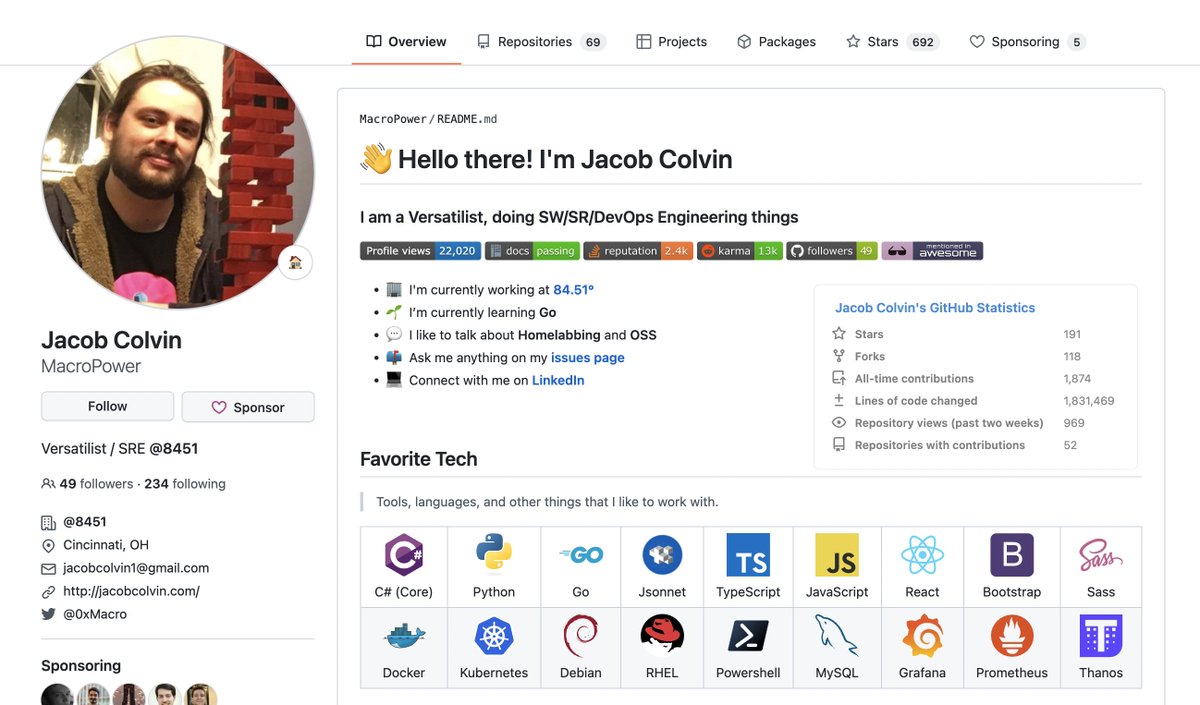Click the Prometheus logo icon
The image size is (1200, 705).
tap(1012, 636)
